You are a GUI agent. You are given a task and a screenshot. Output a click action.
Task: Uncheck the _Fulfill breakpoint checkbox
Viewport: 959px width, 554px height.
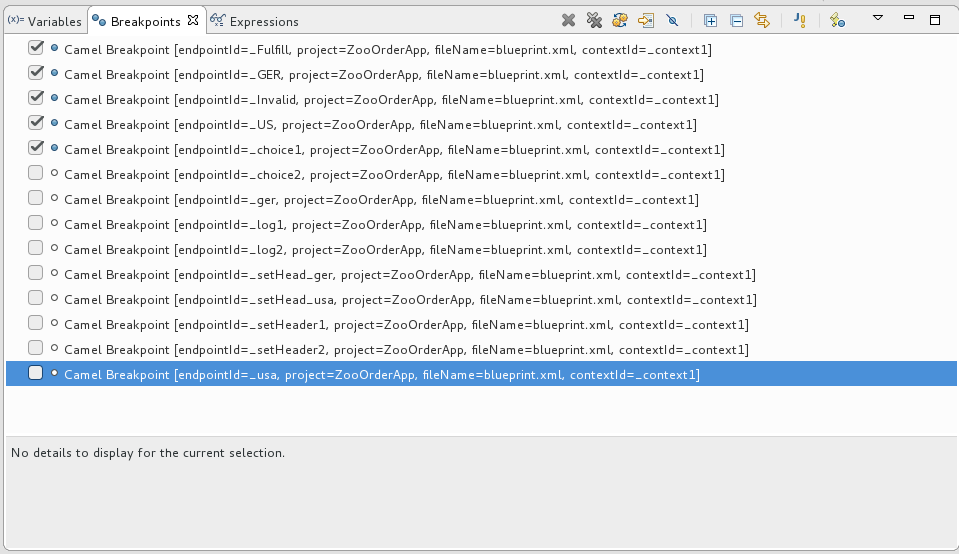[36, 48]
